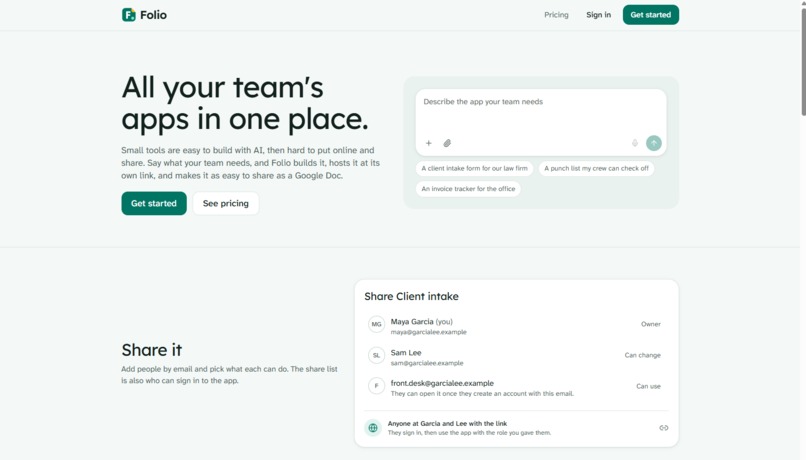The image size is (806, 460).
Task: Click the SL avatar for Sam Lee
Action: point(376,355)
